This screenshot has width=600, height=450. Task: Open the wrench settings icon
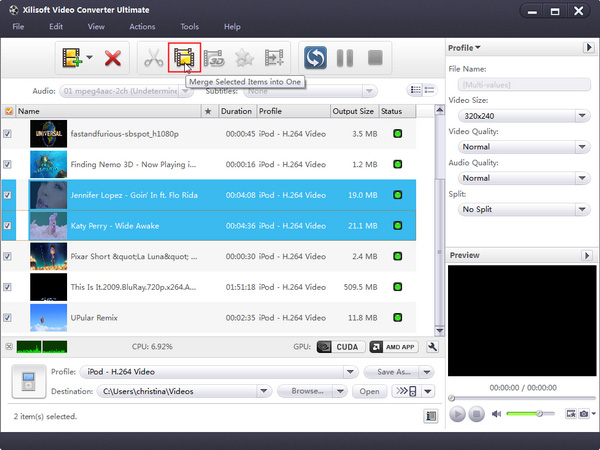(432, 347)
